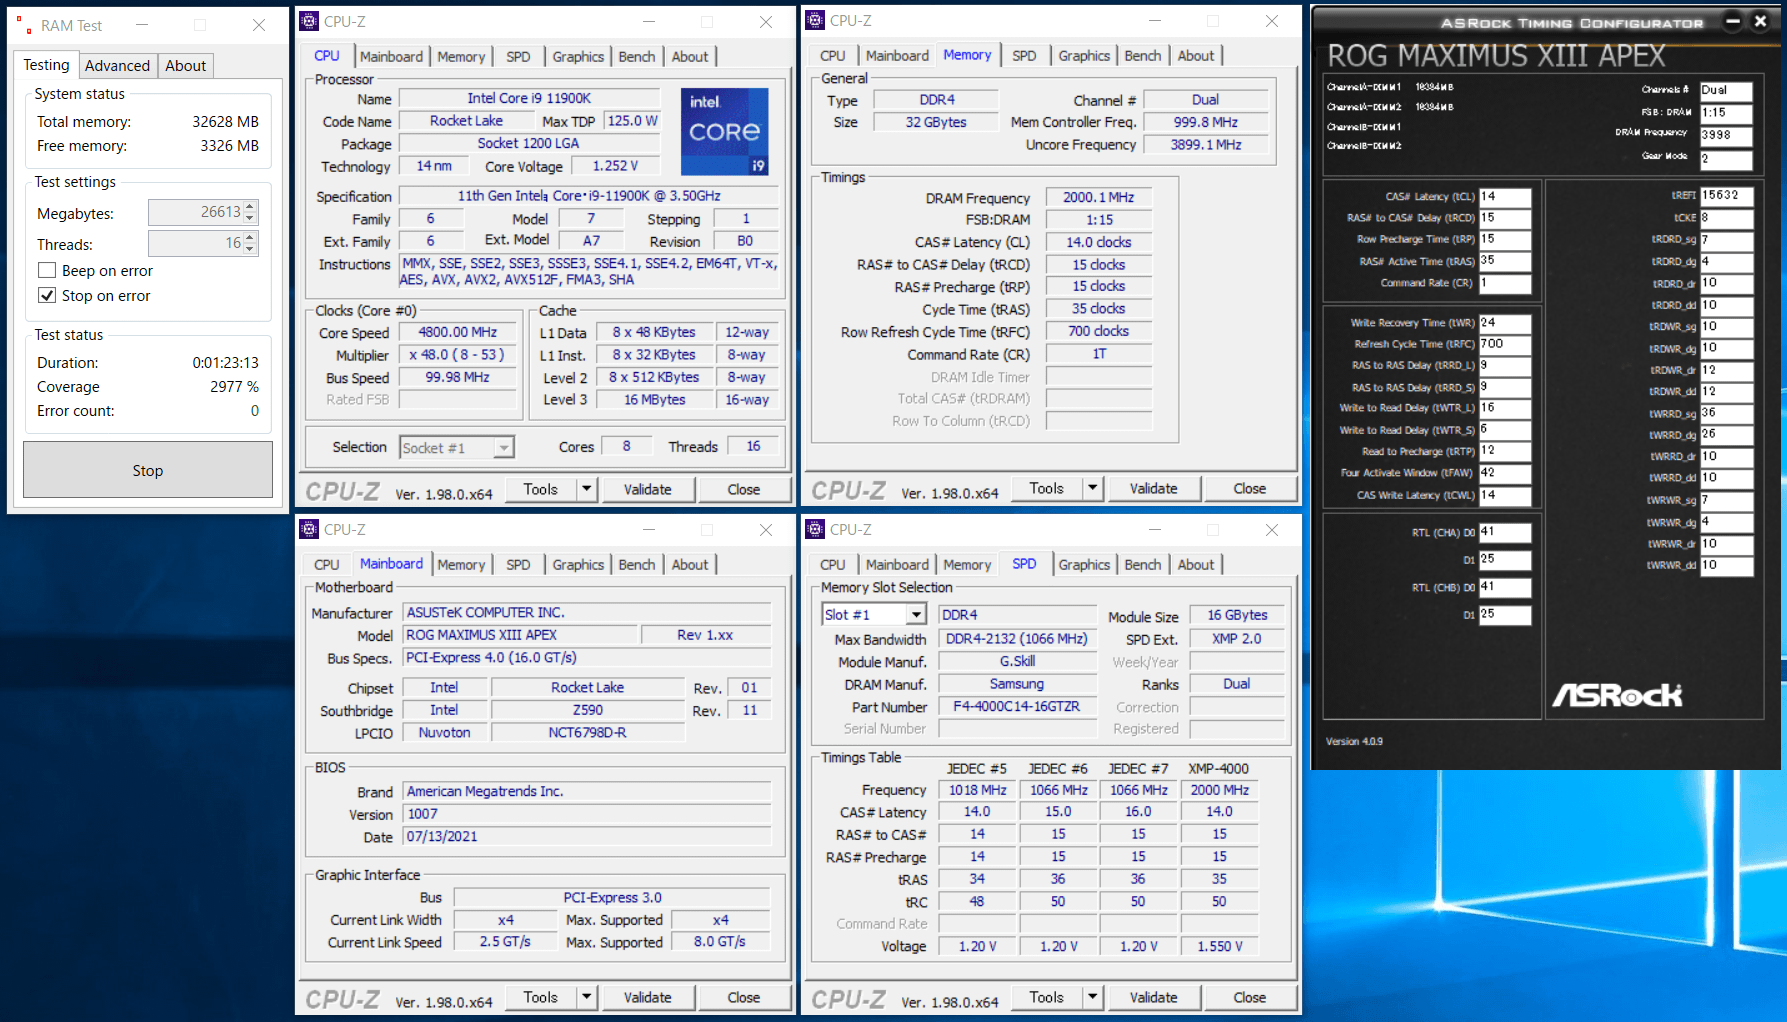The image size is (1787, 1022).
Task: Select Memory tab in the CPU window
Action: point(461,57)
